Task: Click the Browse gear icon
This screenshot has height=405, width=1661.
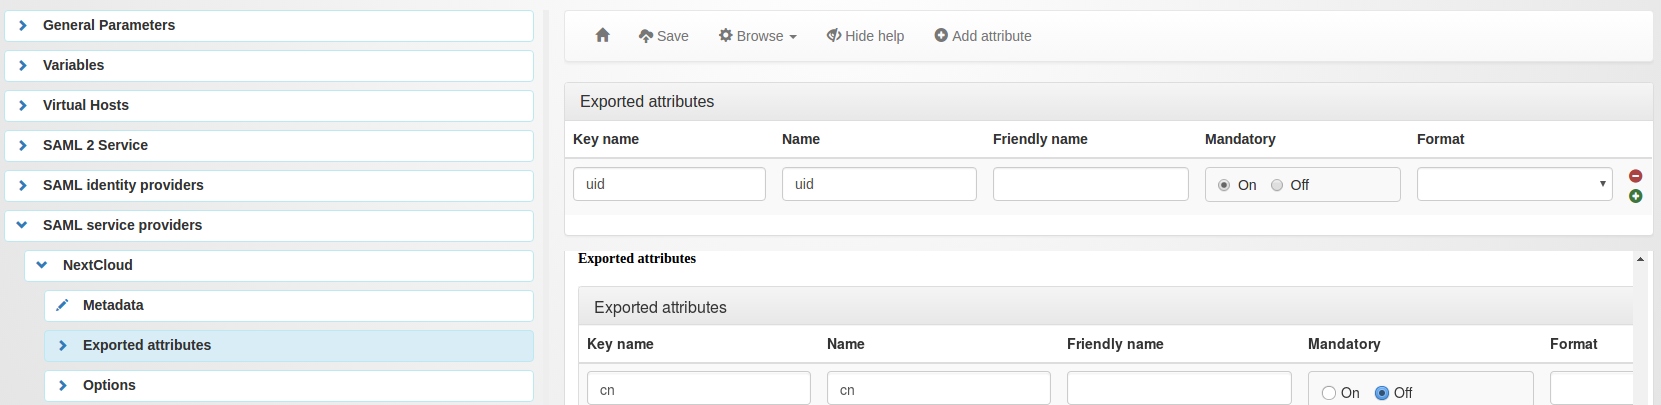Action: tap(726, 35)
